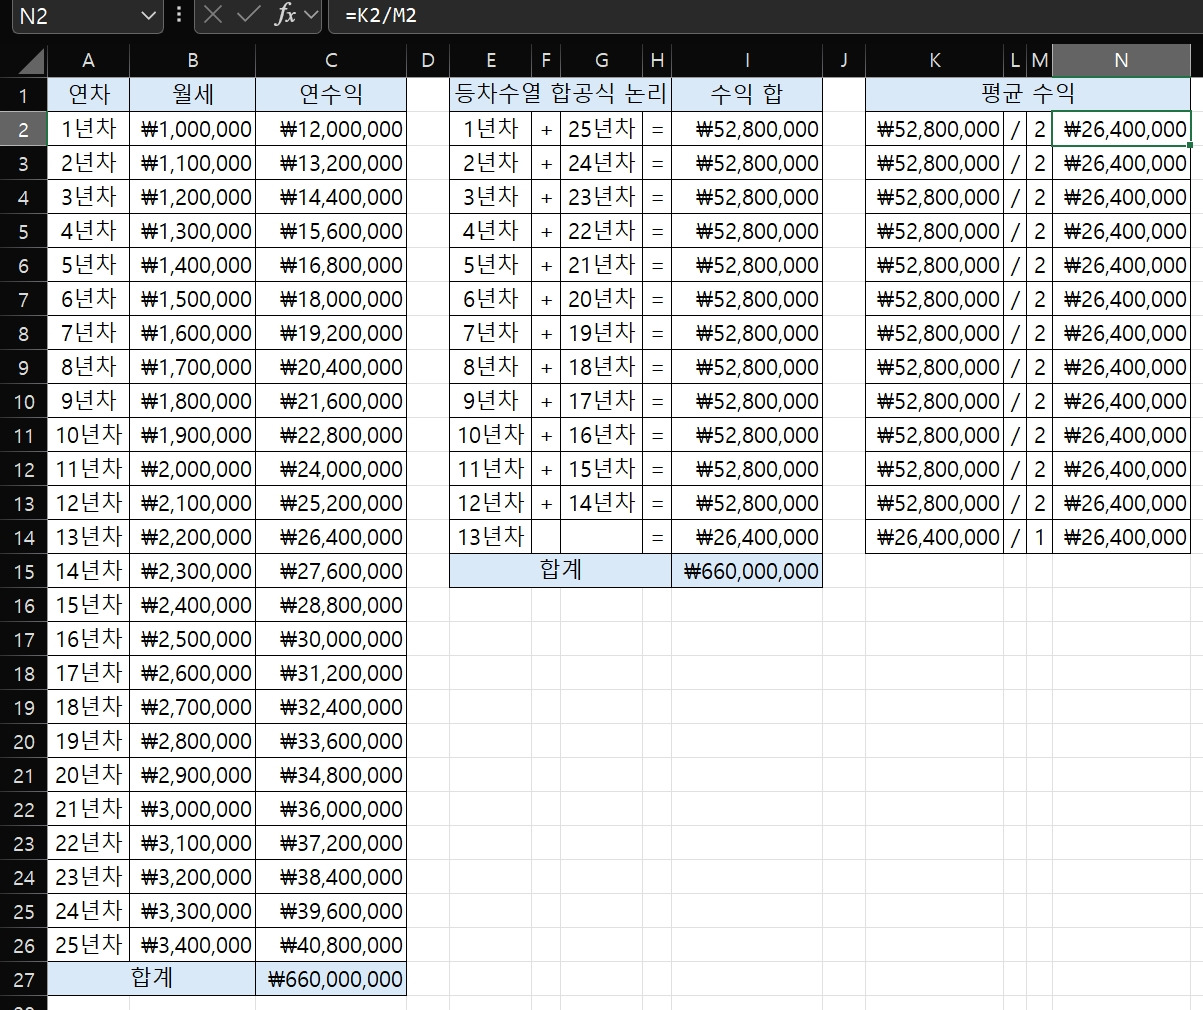Screen dimensions: 1203x1010
Task: Click the 연차 header cell
Action: tap(88, 95)
